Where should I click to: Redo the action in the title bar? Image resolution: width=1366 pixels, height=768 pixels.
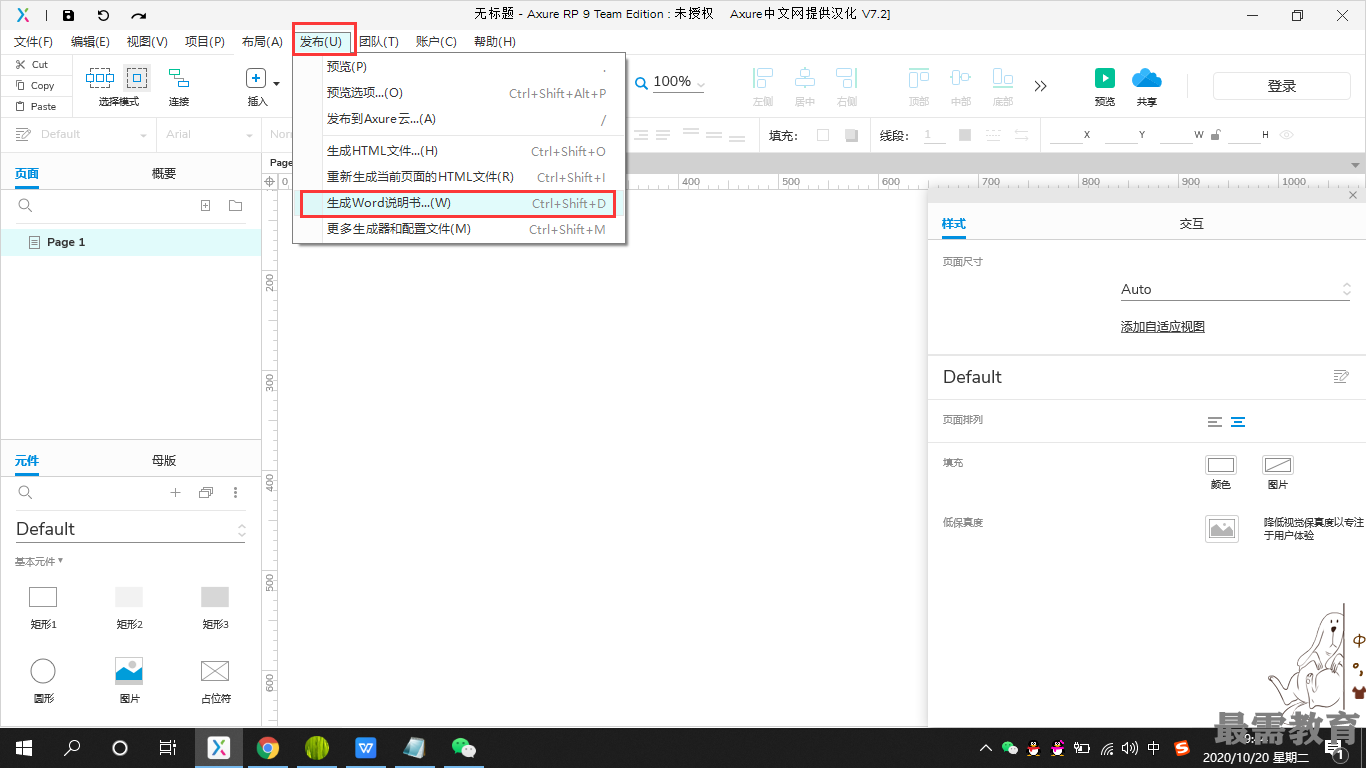coord(139,15)
